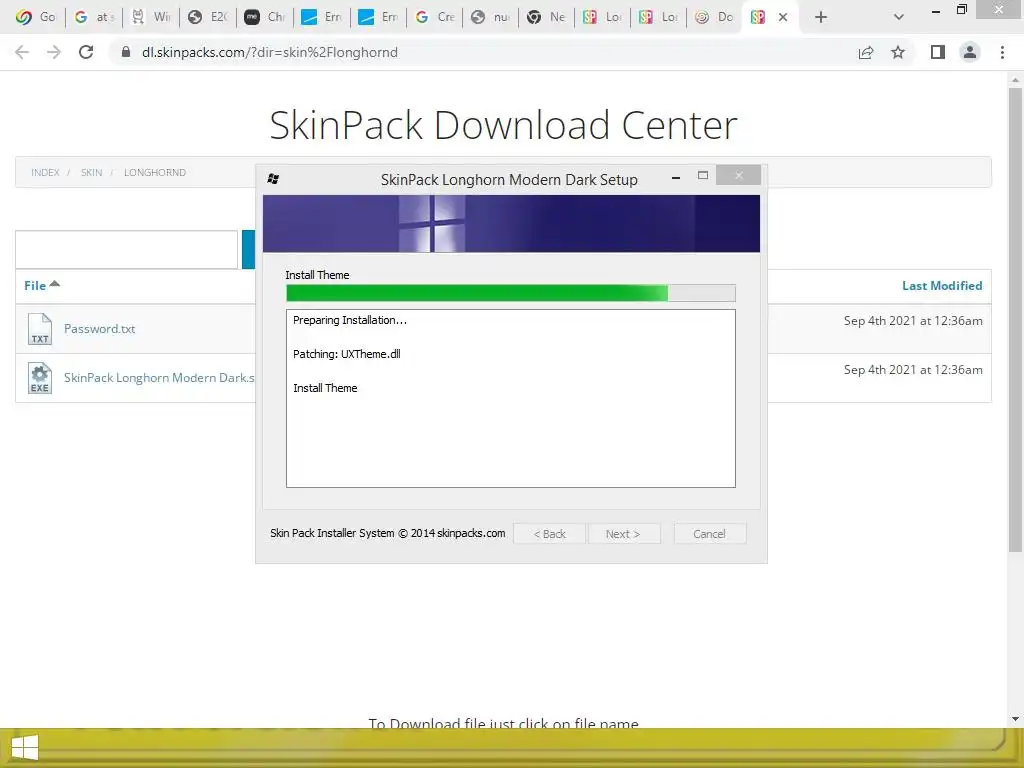Maximize the SkinPack Setup window

click(703, 175)
